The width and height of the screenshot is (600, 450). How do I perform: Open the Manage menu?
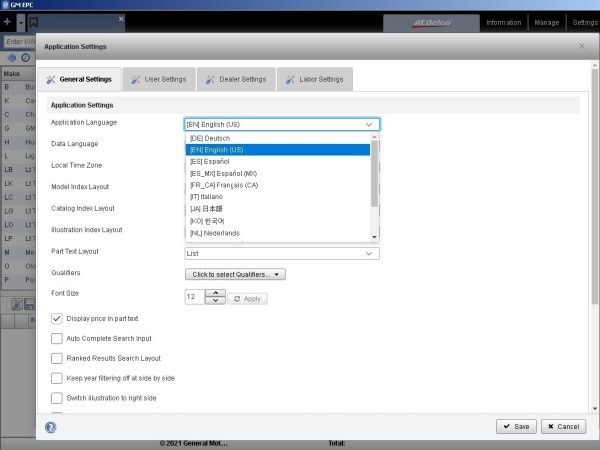coord(546,23)
